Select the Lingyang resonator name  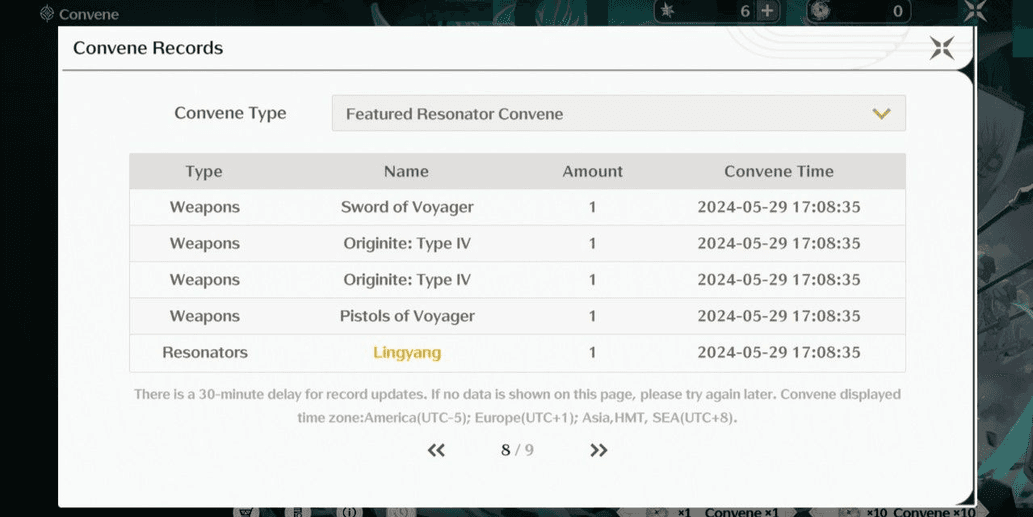click(x=407, y=352)
